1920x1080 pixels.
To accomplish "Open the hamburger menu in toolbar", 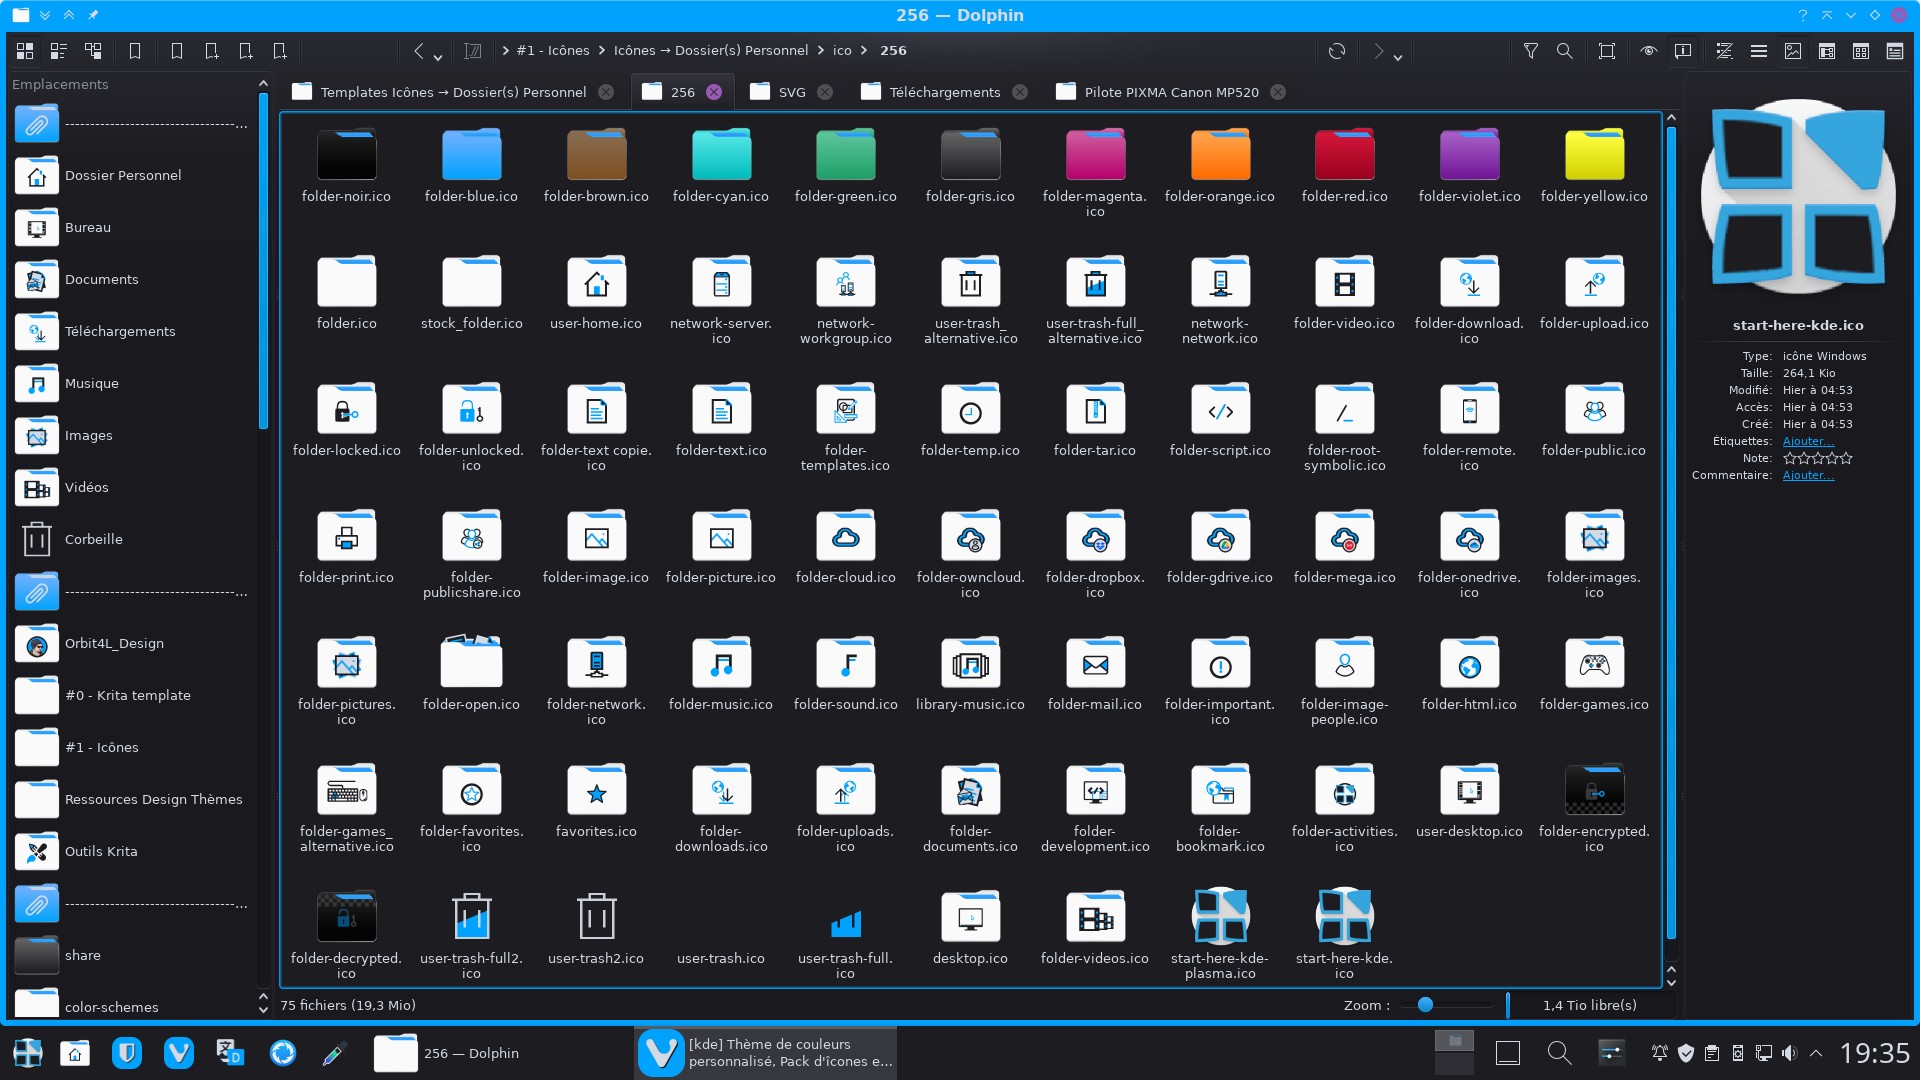I will tap(1758, 51).
